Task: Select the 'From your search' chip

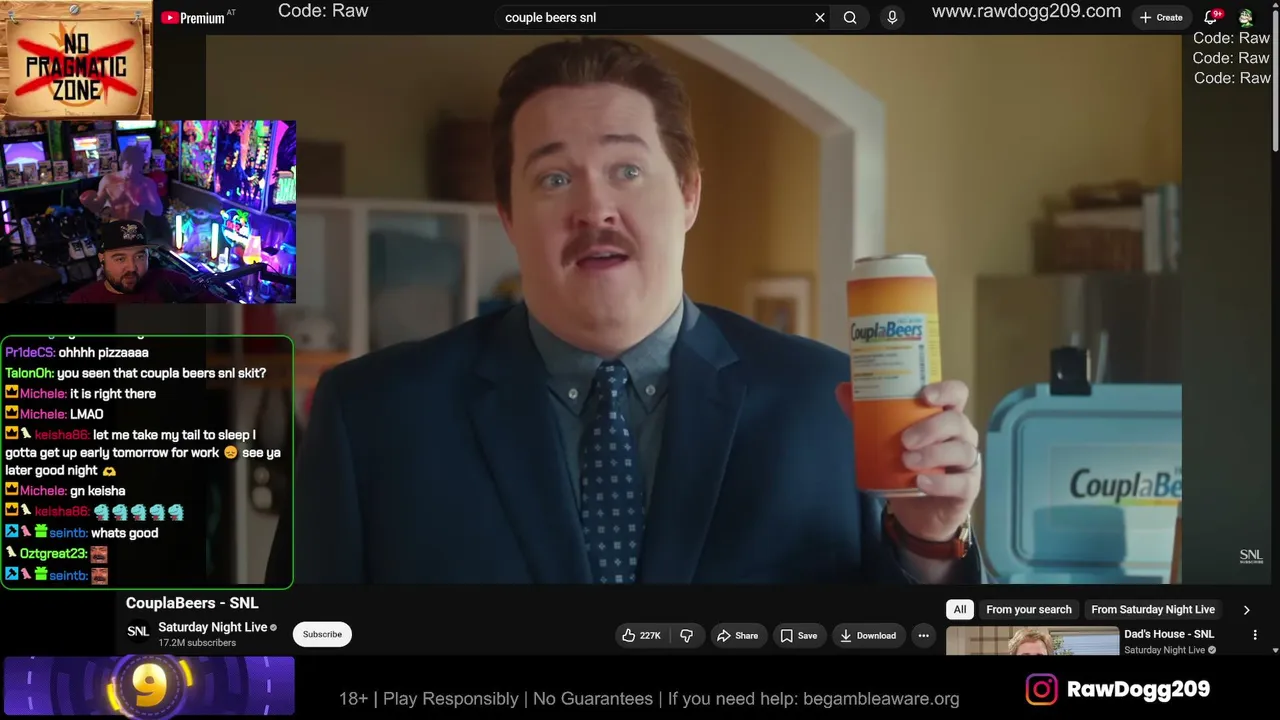Action: click(x=1028, y=609)
